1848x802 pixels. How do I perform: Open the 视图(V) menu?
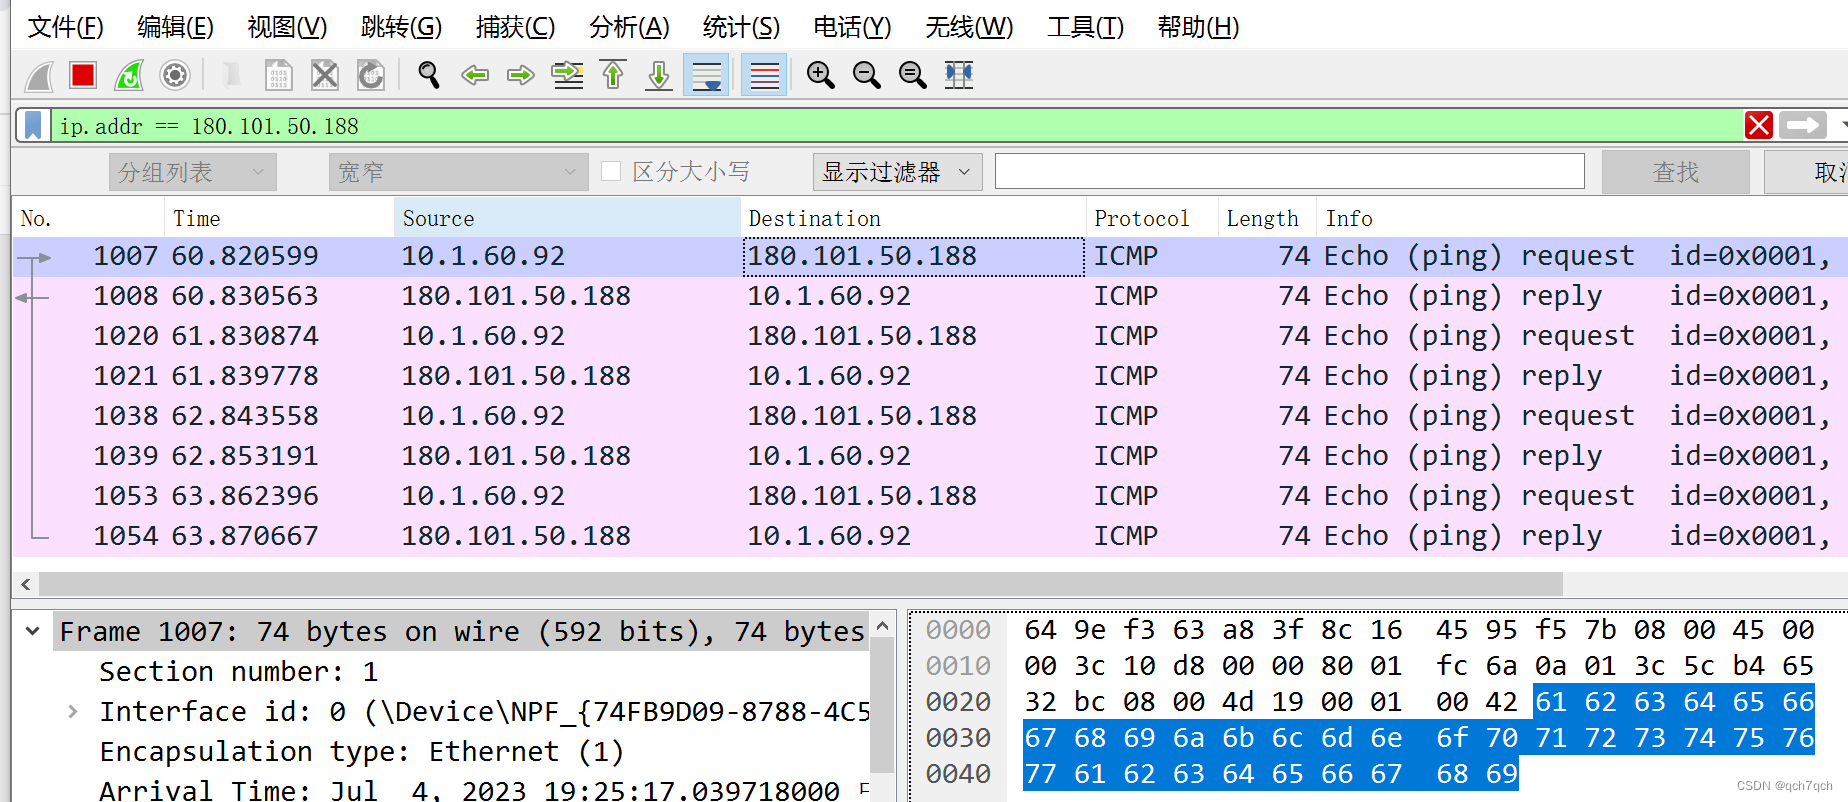288,27
